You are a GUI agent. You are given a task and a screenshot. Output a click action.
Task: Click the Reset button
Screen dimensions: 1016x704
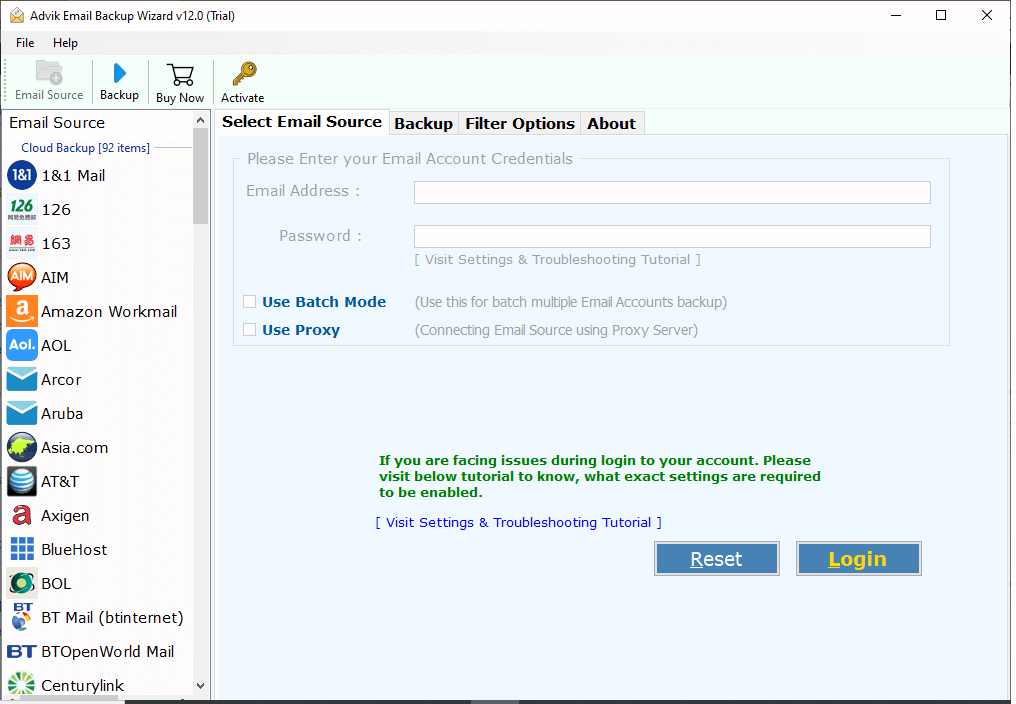716,559
